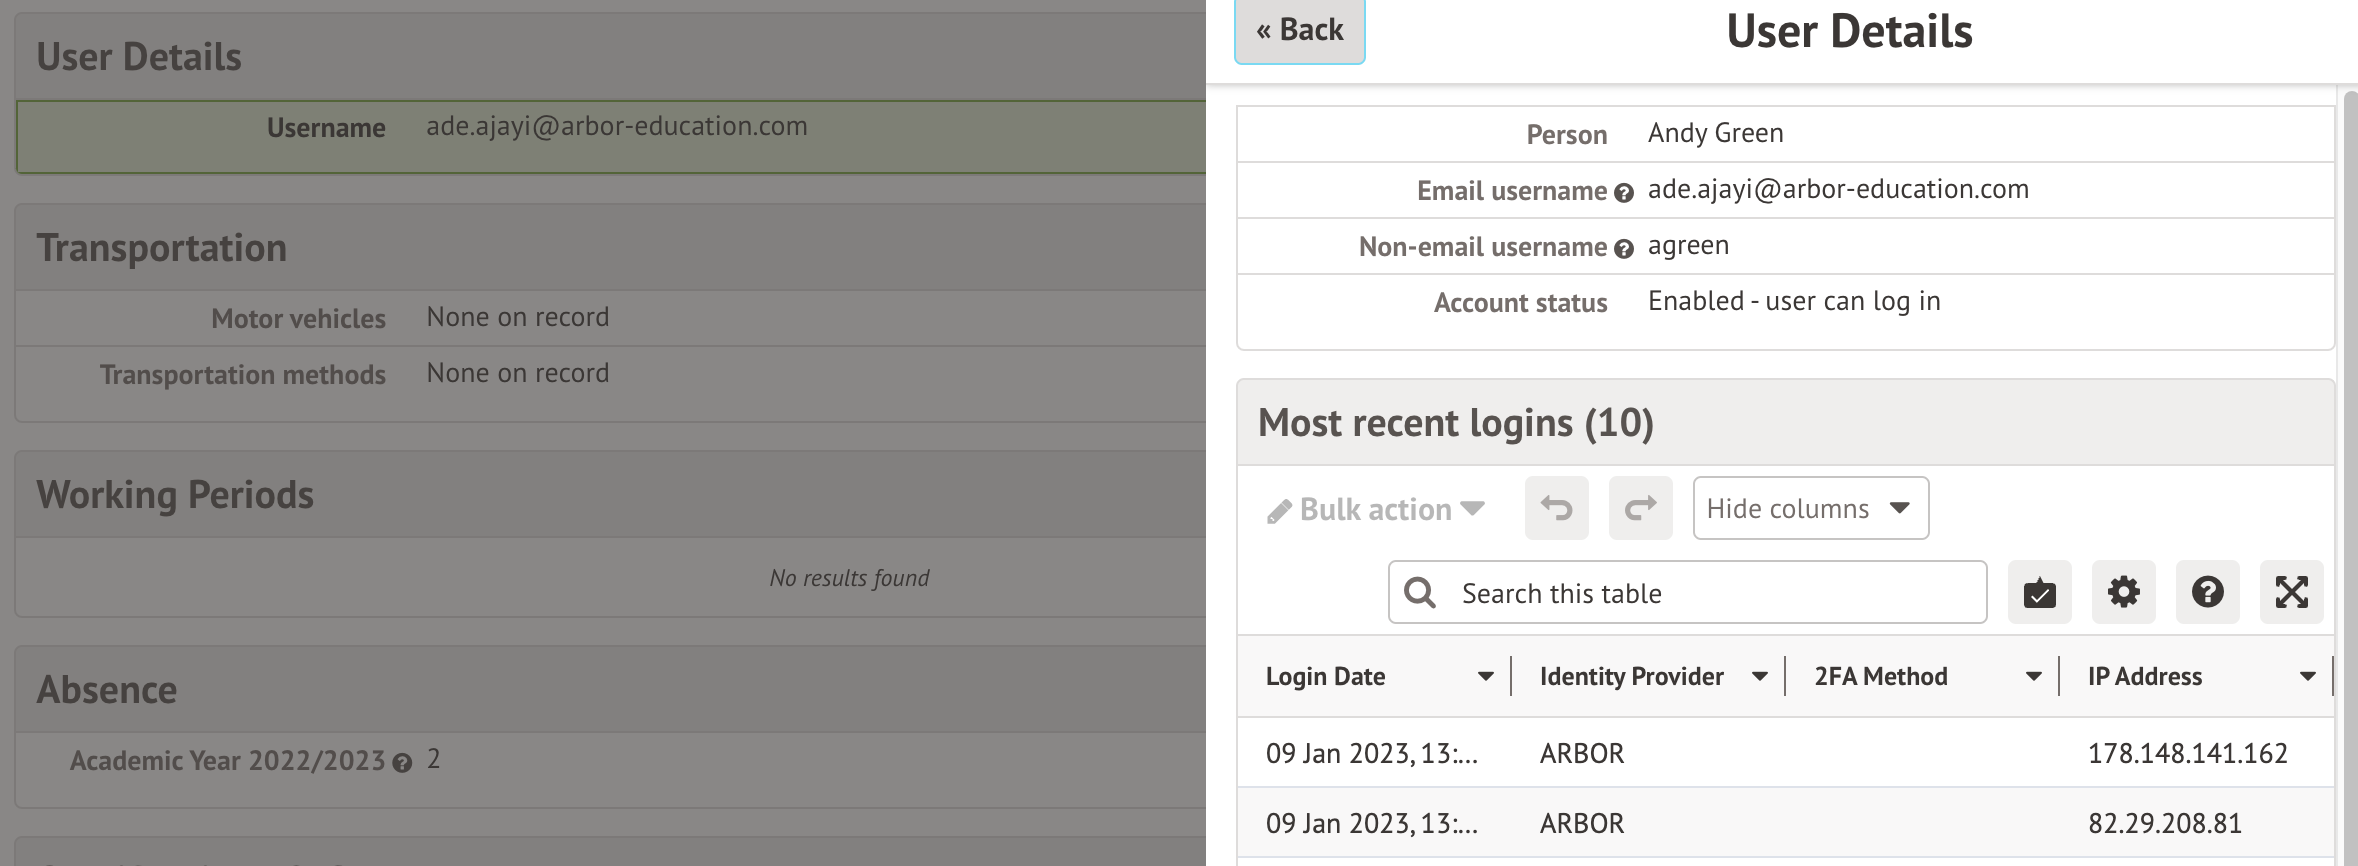The height and width of the screenshot is (866, 2358).
Task: Click help icon beside Non-email username
Action: click(x=1624, y=249)
